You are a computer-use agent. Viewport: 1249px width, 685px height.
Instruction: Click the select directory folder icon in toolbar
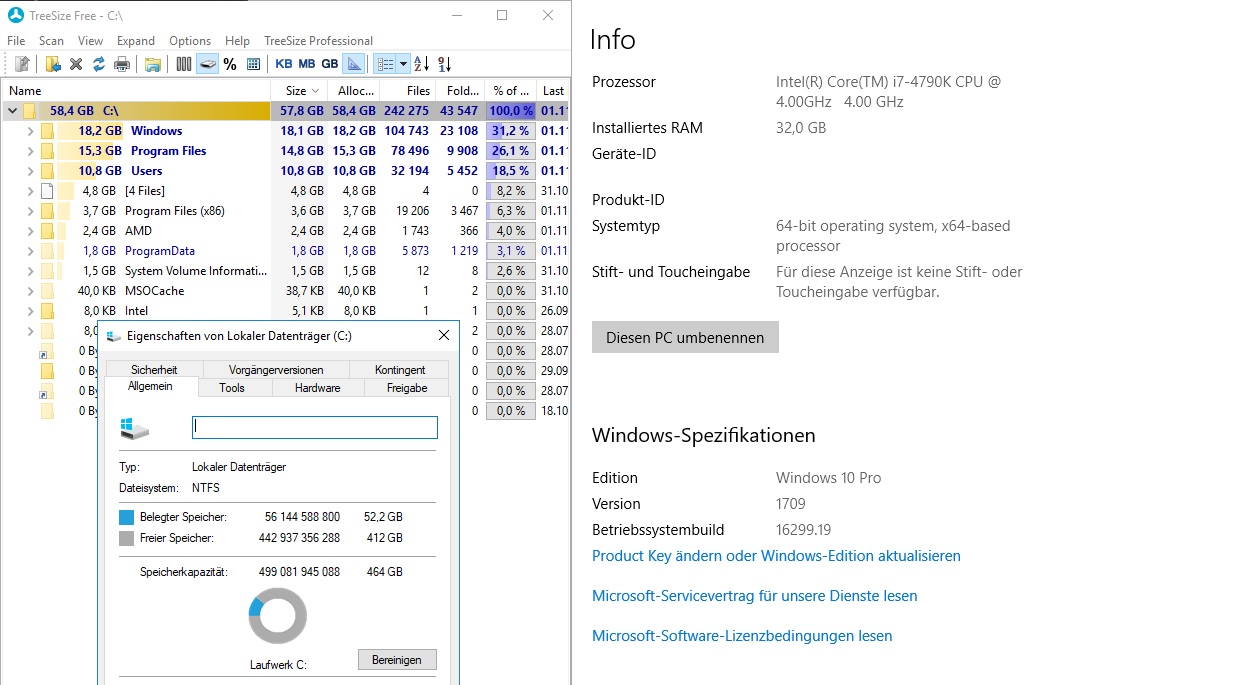pyautogui.click(x=53, y=64)
